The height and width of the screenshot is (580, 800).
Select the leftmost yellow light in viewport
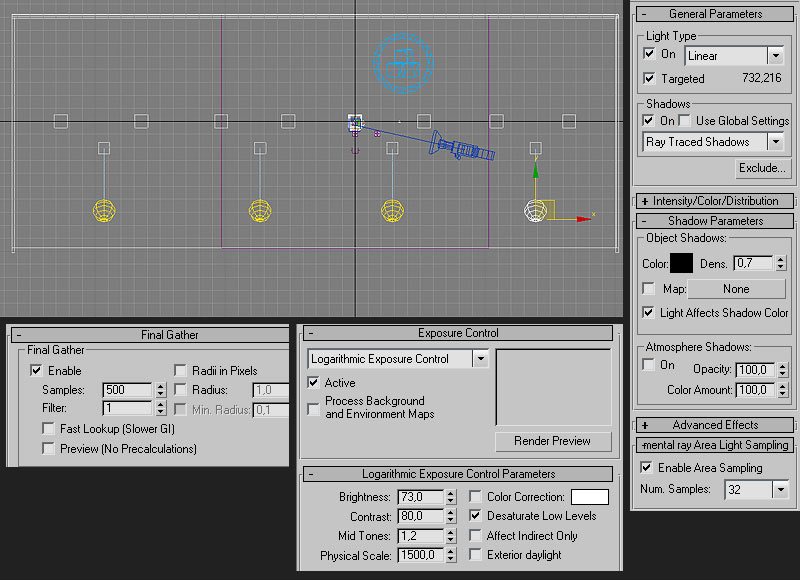pyautogui.click(x=104, y=210)
